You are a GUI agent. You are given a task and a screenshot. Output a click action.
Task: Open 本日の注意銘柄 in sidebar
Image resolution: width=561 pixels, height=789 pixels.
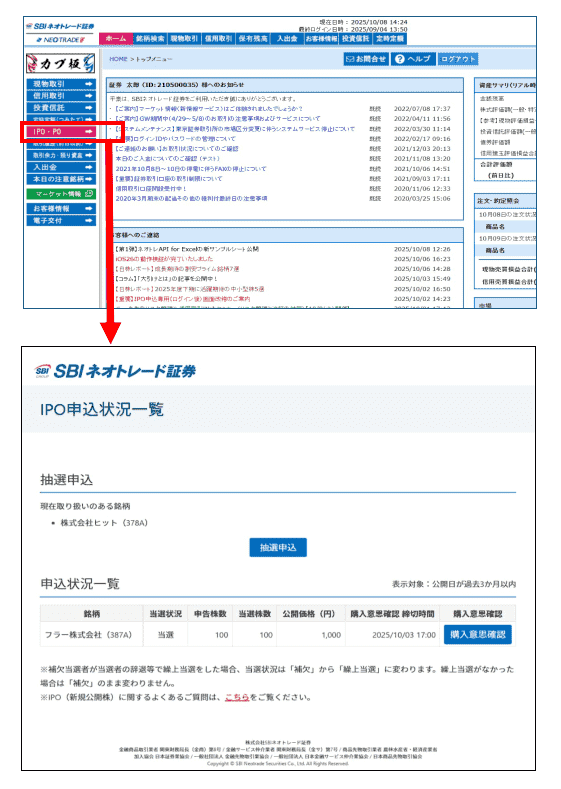pos(61,179)
